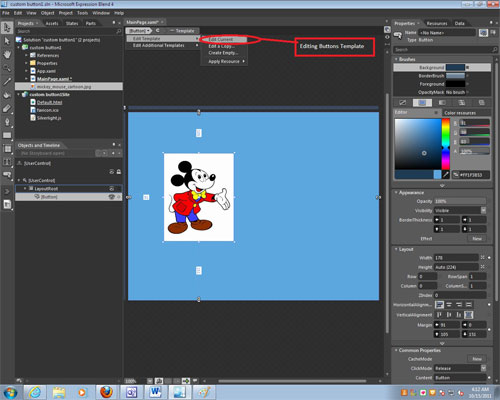Click the rainbow hue slider strip
This screenshot has width=500, height=400.
446,144
